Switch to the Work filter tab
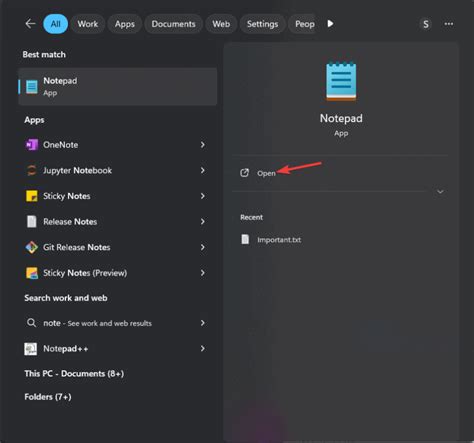The height and width of the screenshot is (443, 474). coord(88,24)
